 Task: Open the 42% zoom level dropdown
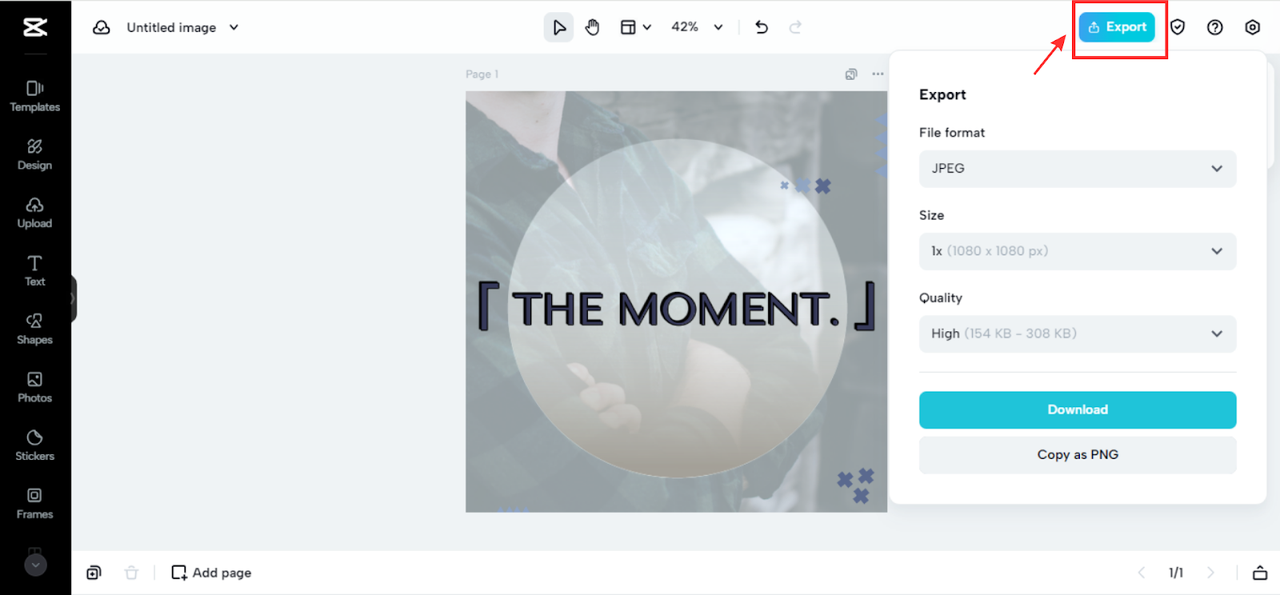click(697, 28)
